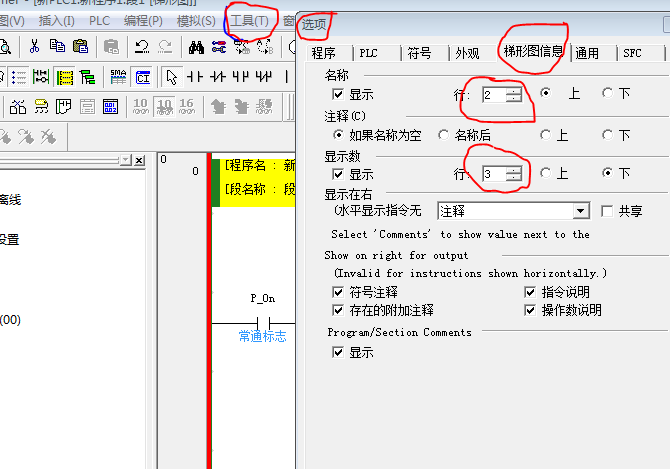
Task: Switch to the 符号 tab
Action: point(419,53)
